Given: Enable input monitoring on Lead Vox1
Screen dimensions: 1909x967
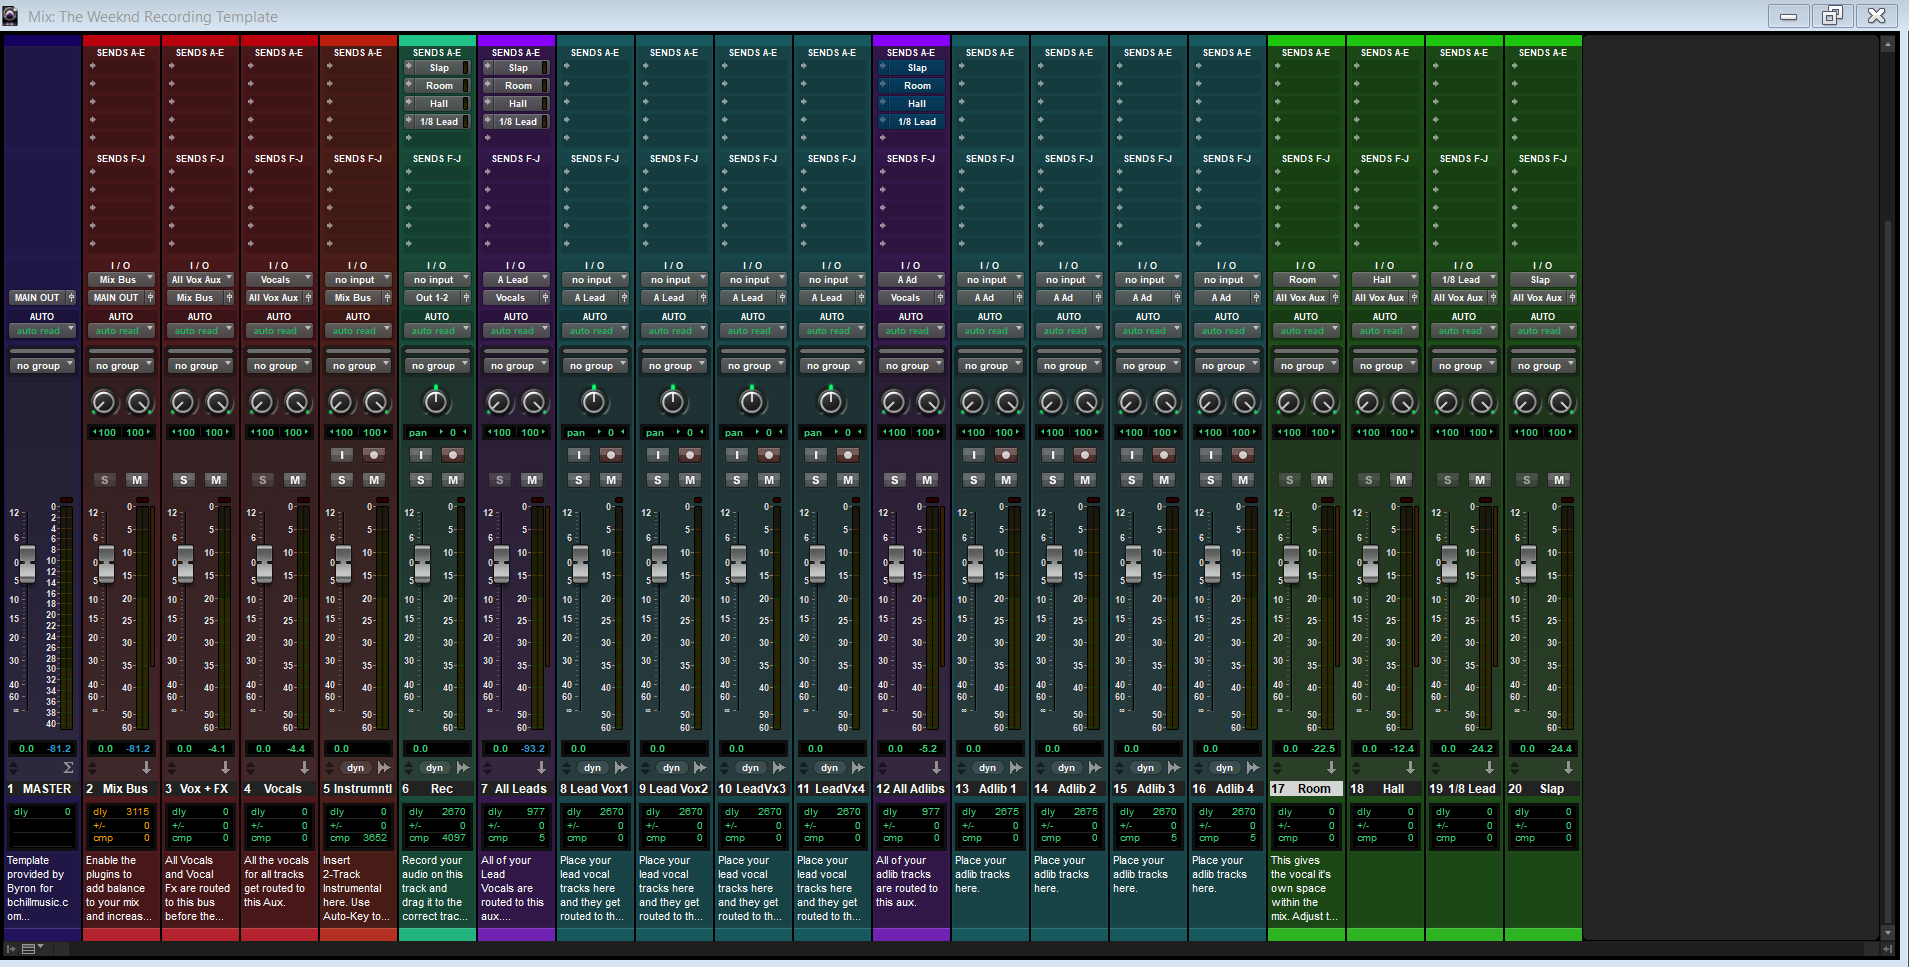Looking at the screenshot, I should [x=579, y=455].
